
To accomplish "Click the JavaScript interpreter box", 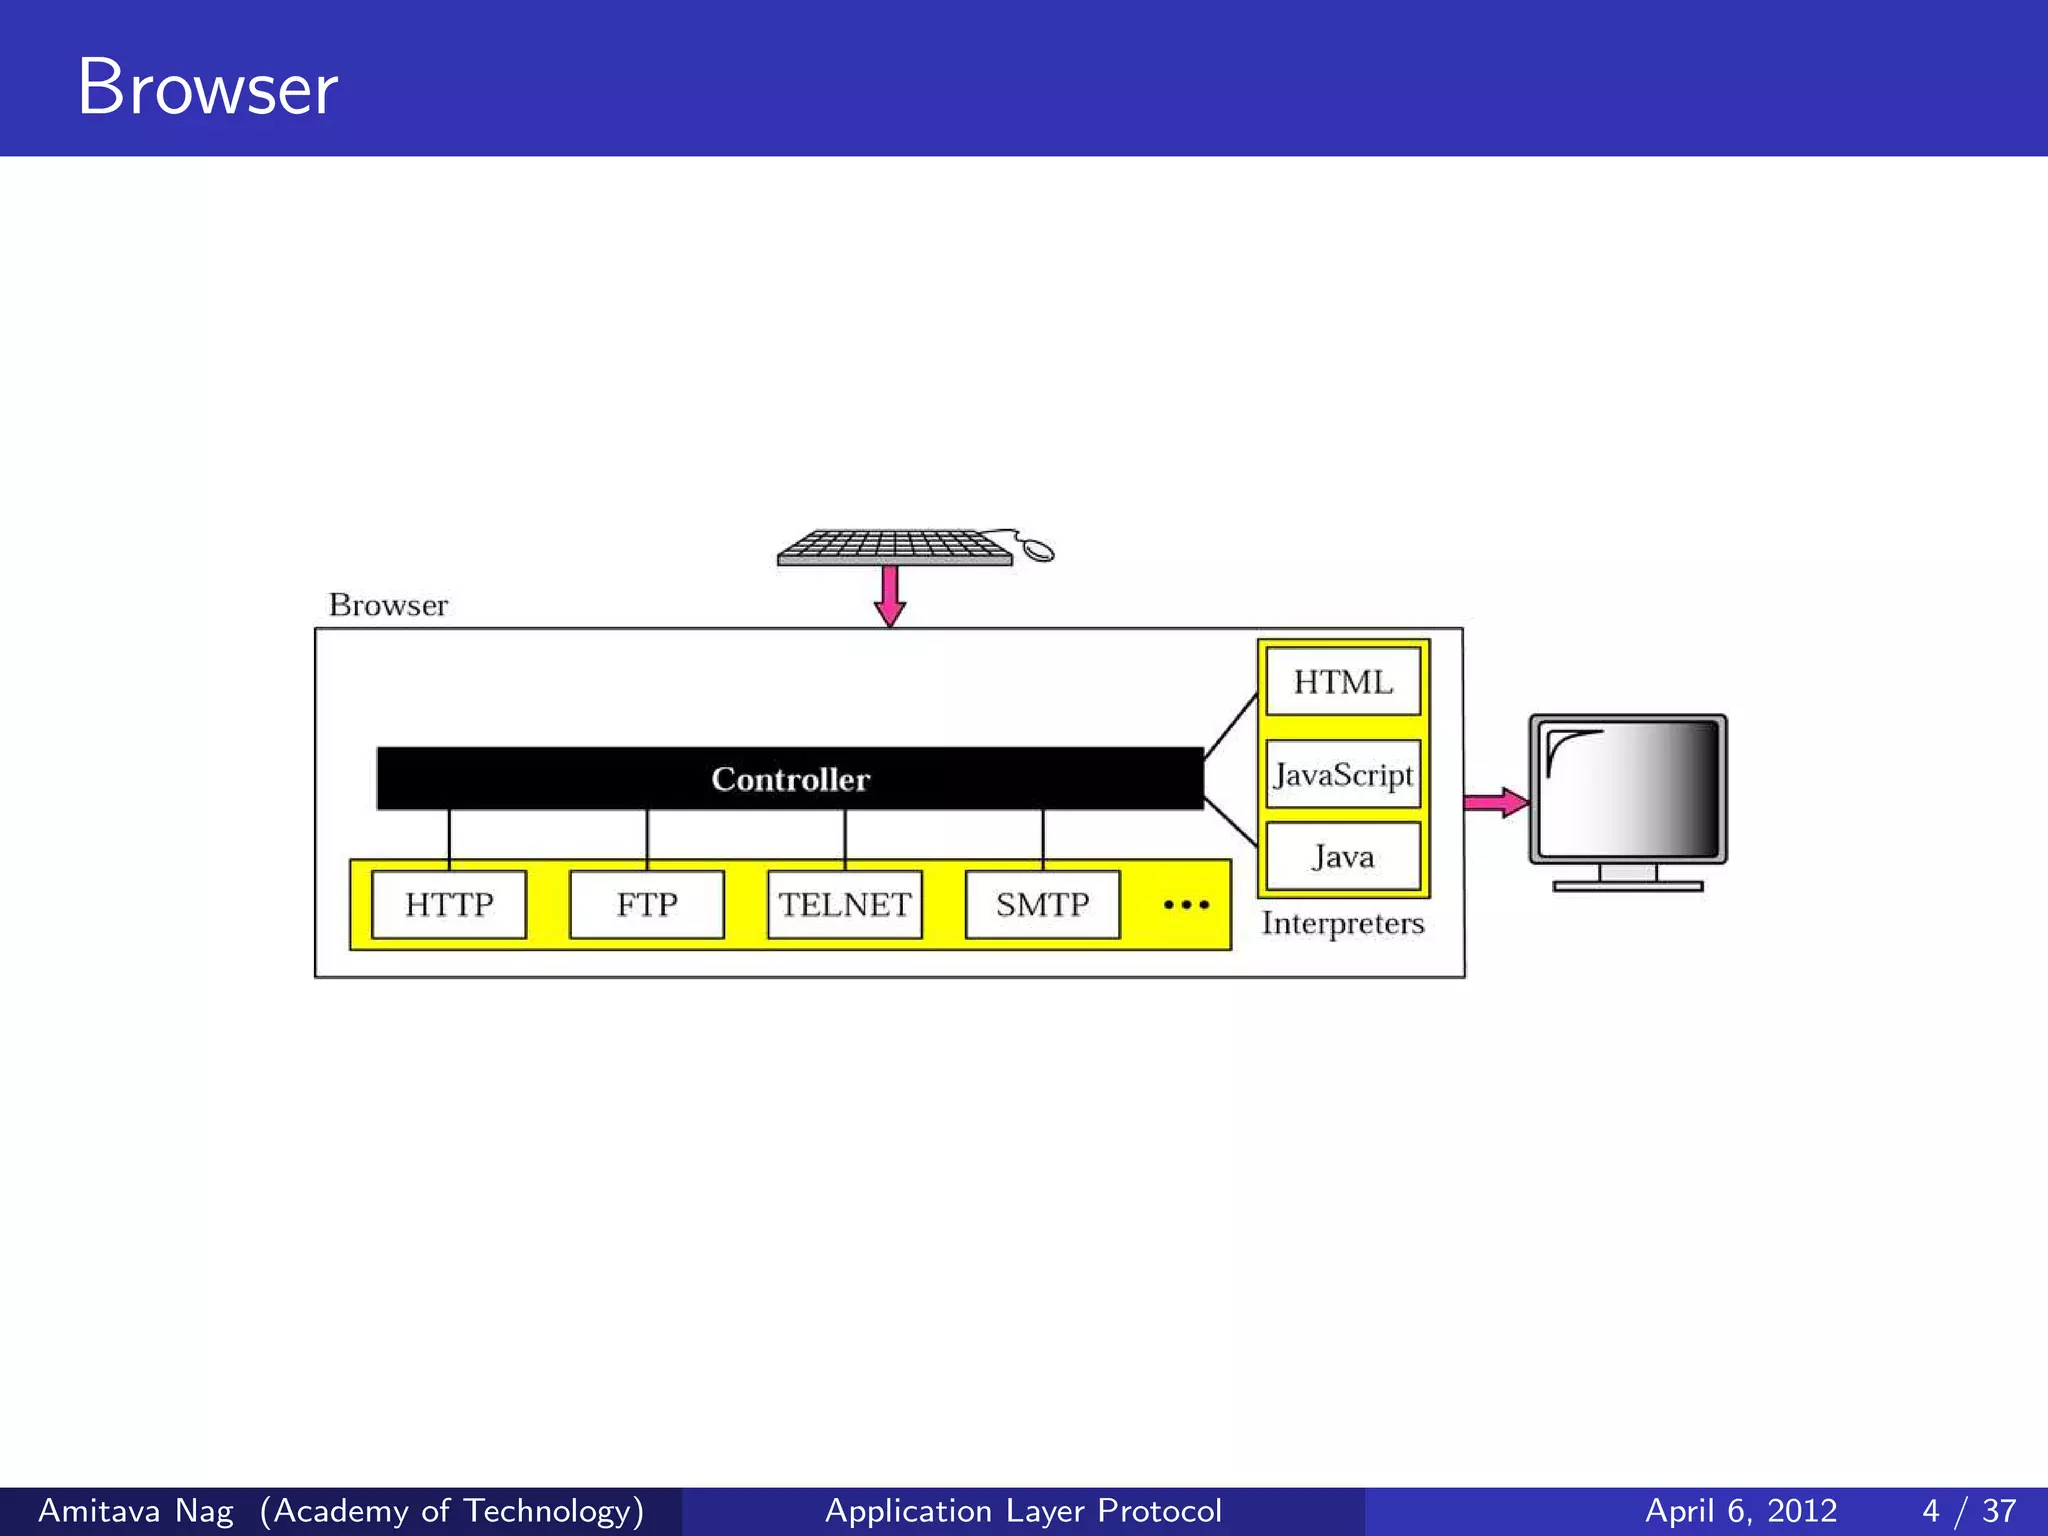I will tap(1343, 774).
